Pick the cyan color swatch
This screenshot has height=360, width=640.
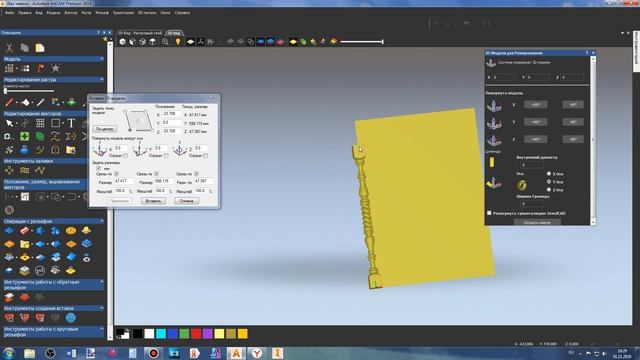click(161, 334)
